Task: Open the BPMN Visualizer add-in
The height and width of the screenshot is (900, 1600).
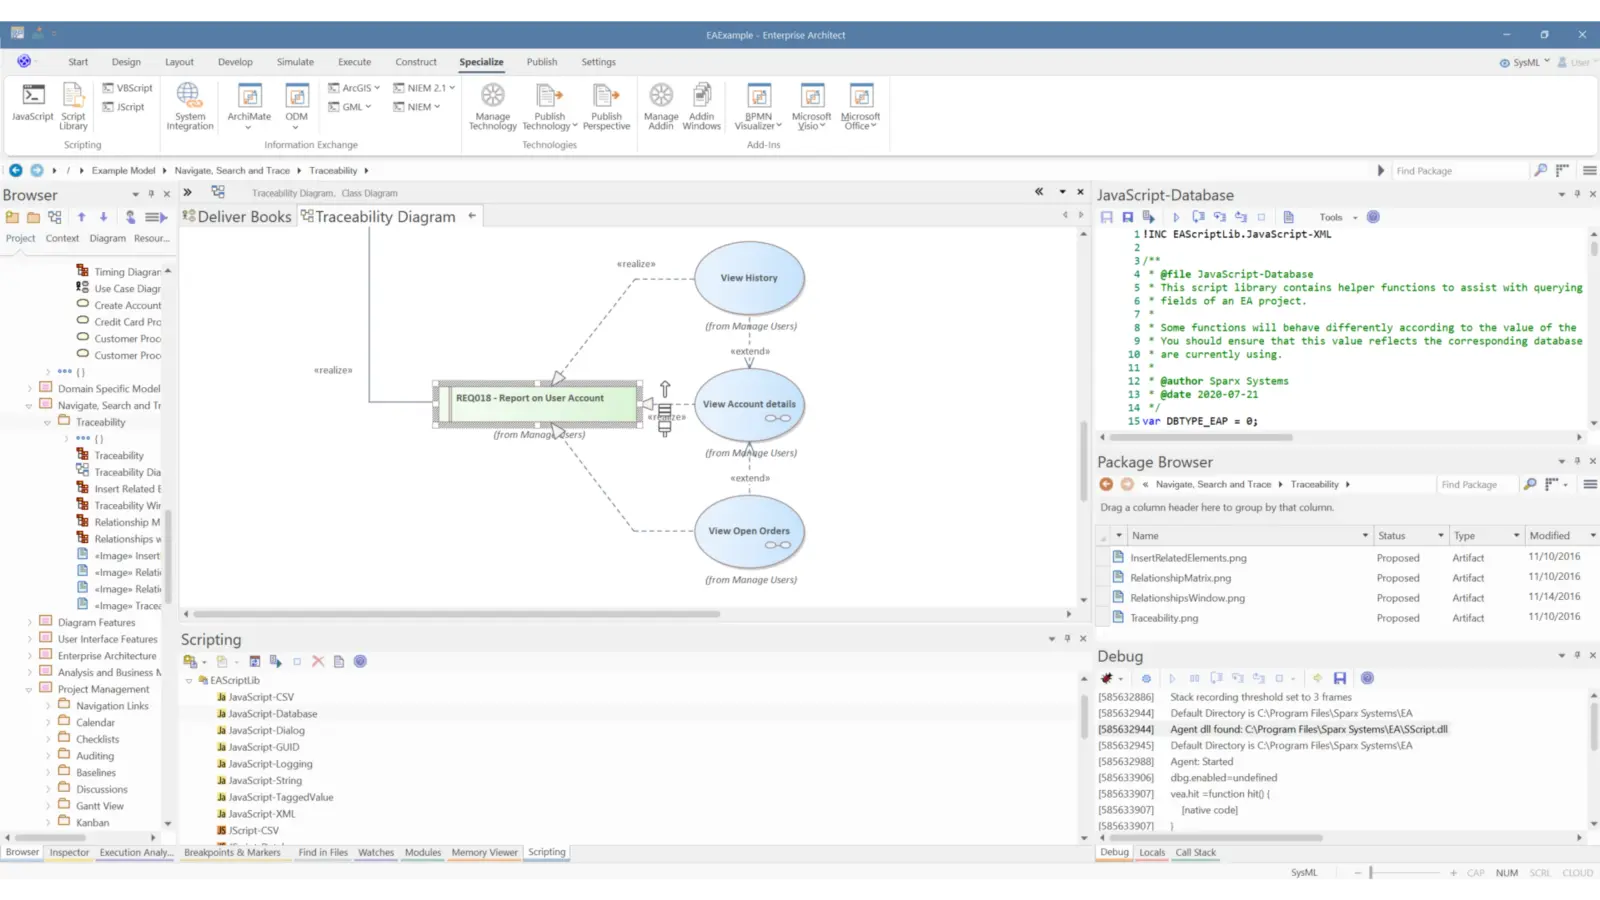Action: pos(757,105)
